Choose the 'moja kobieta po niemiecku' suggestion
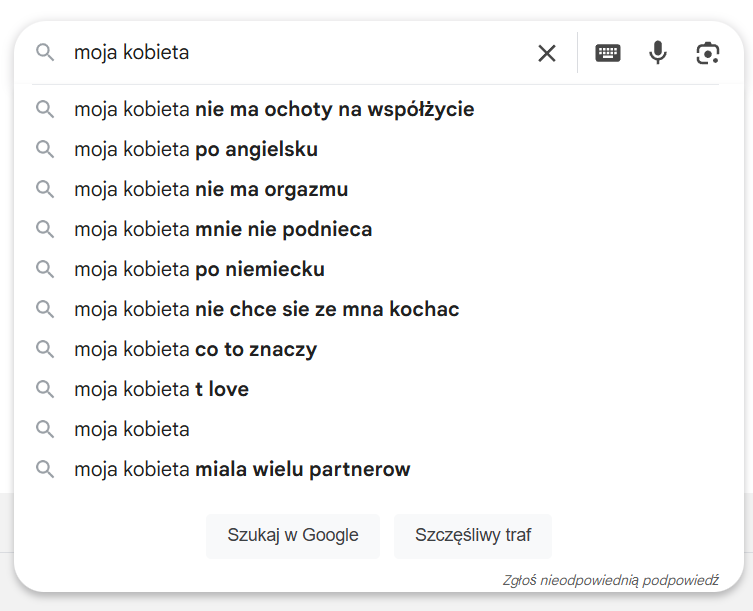Viewport: 753px width, 611px height. coord(199,269)
